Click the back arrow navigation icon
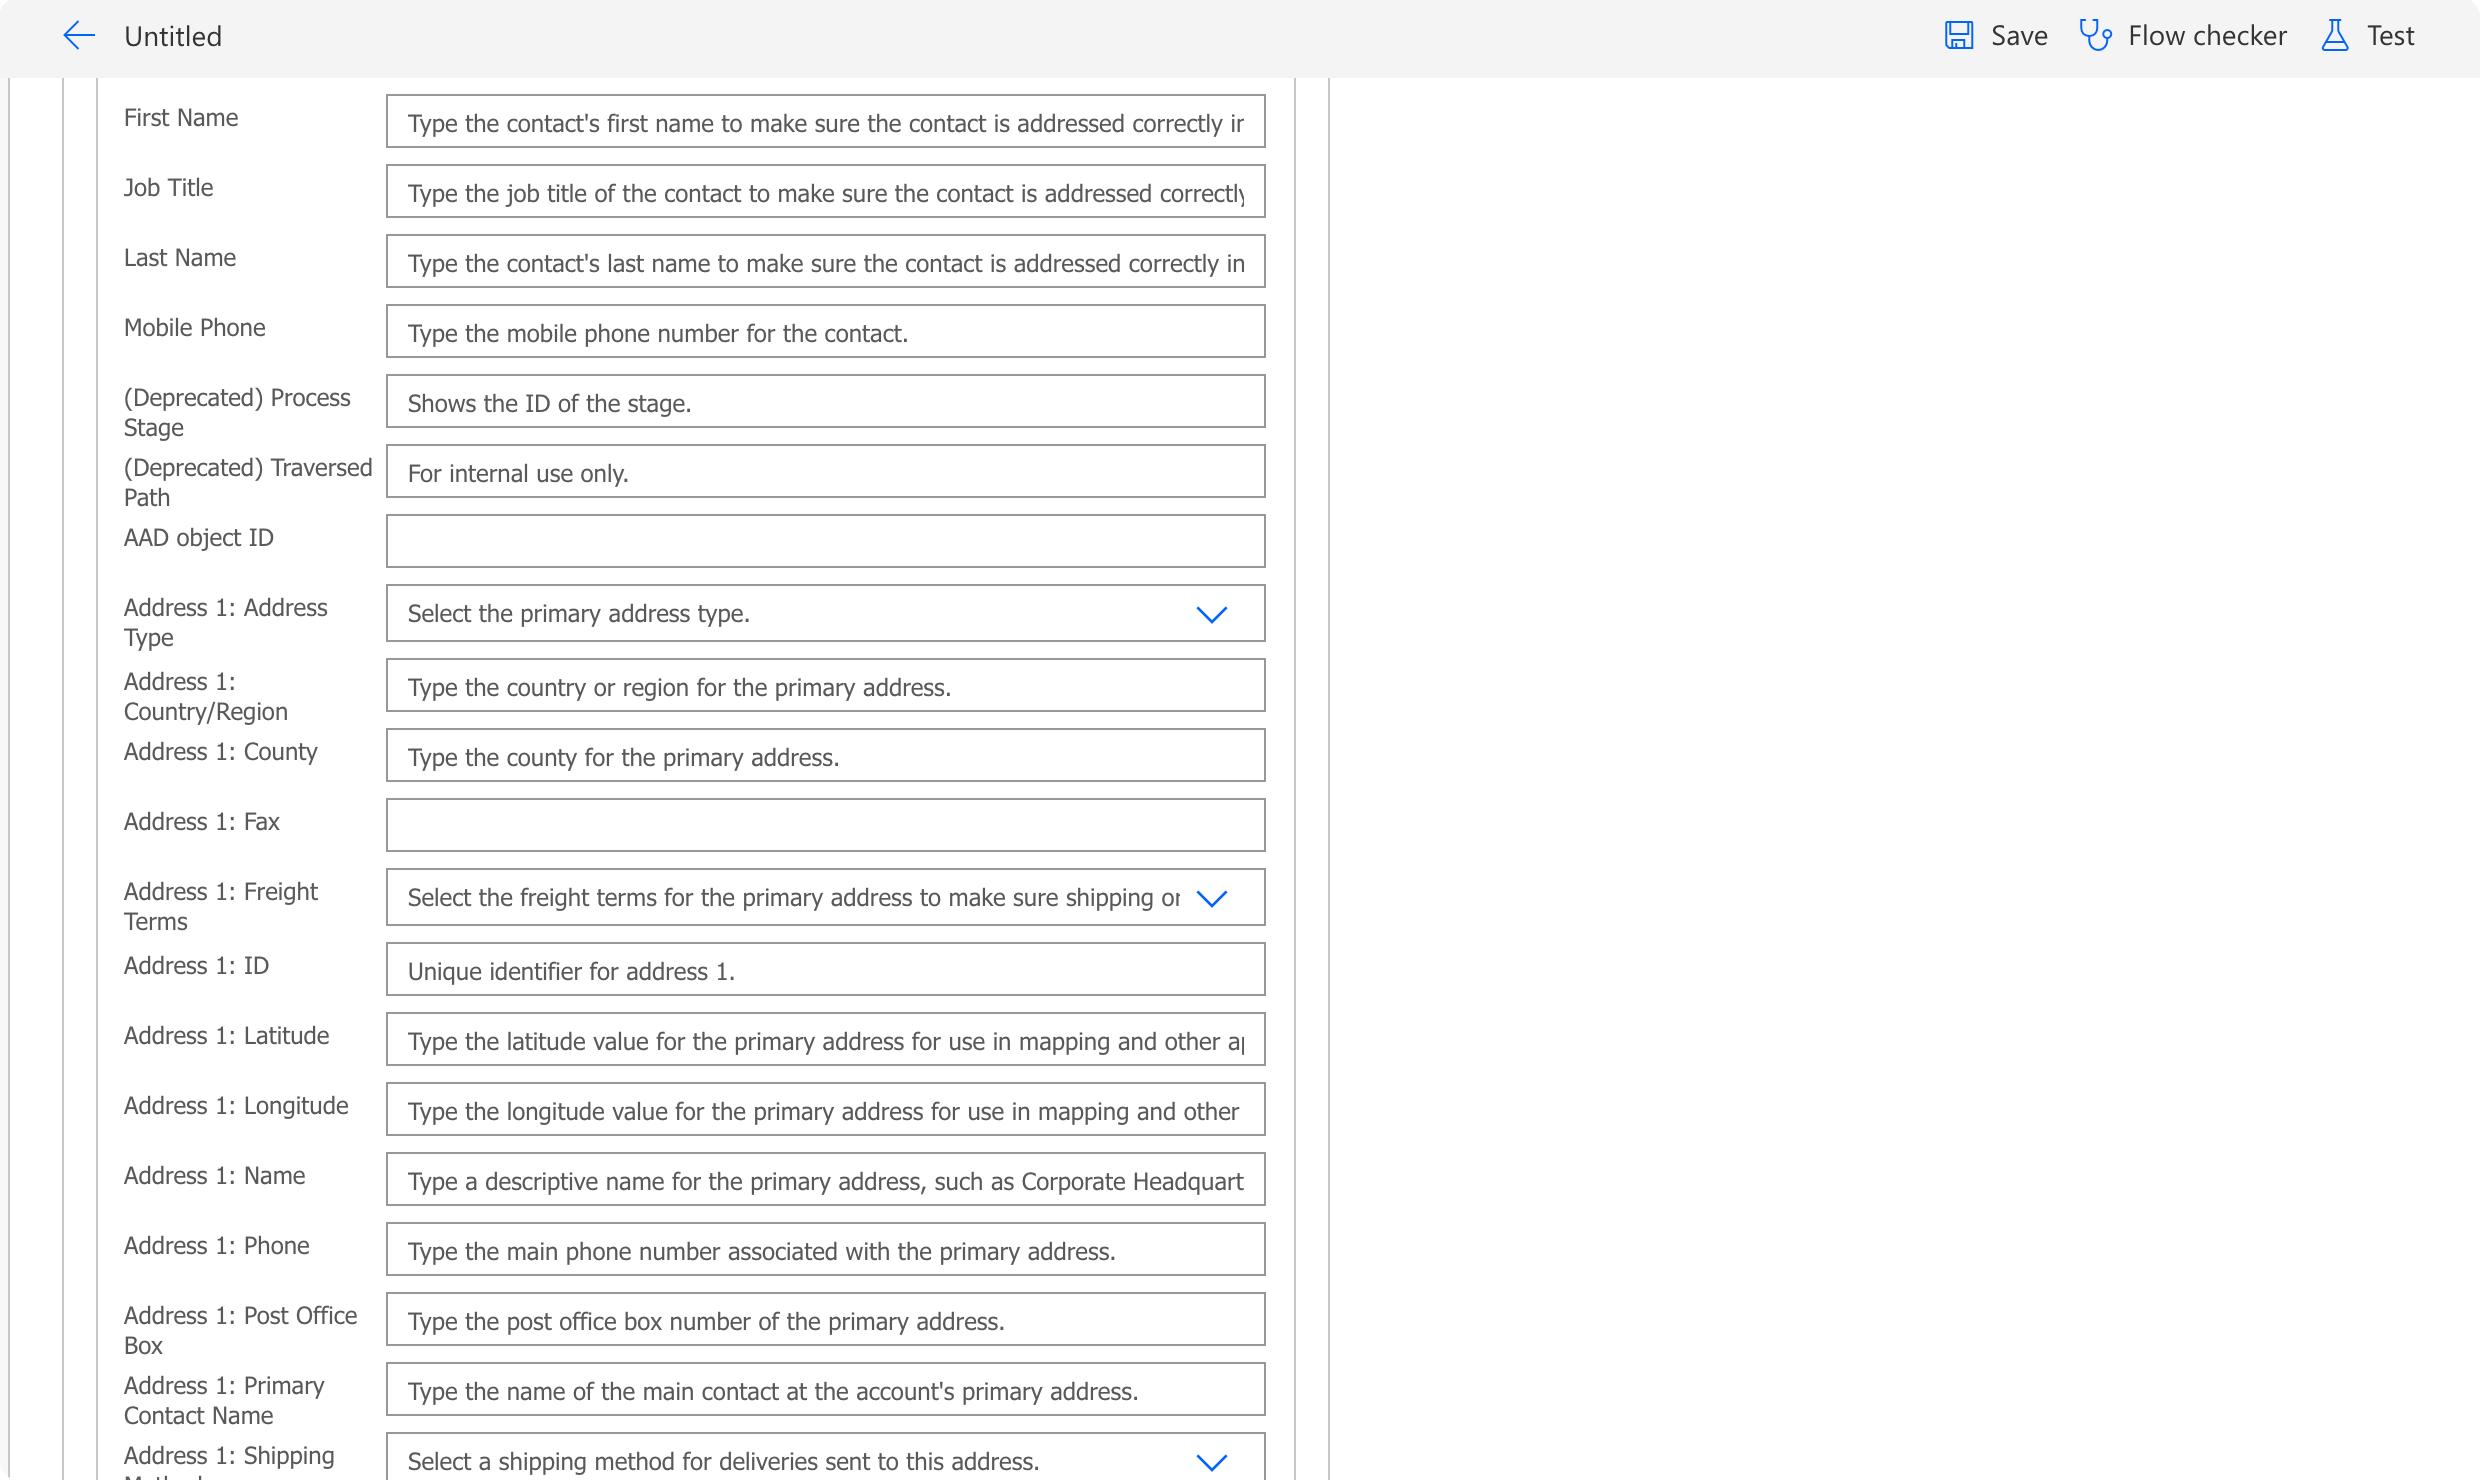The image size is (2480, 1480). (76, 35)
